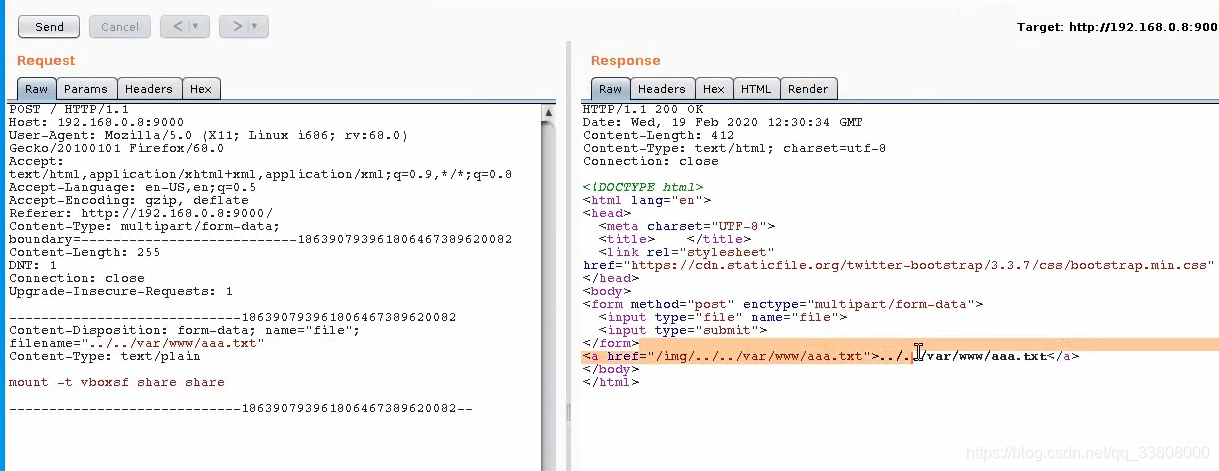Click the 'POST / HTTP/1.1' request line
1219x471 pixels.
pyautogui.click(x=68, y=109)
